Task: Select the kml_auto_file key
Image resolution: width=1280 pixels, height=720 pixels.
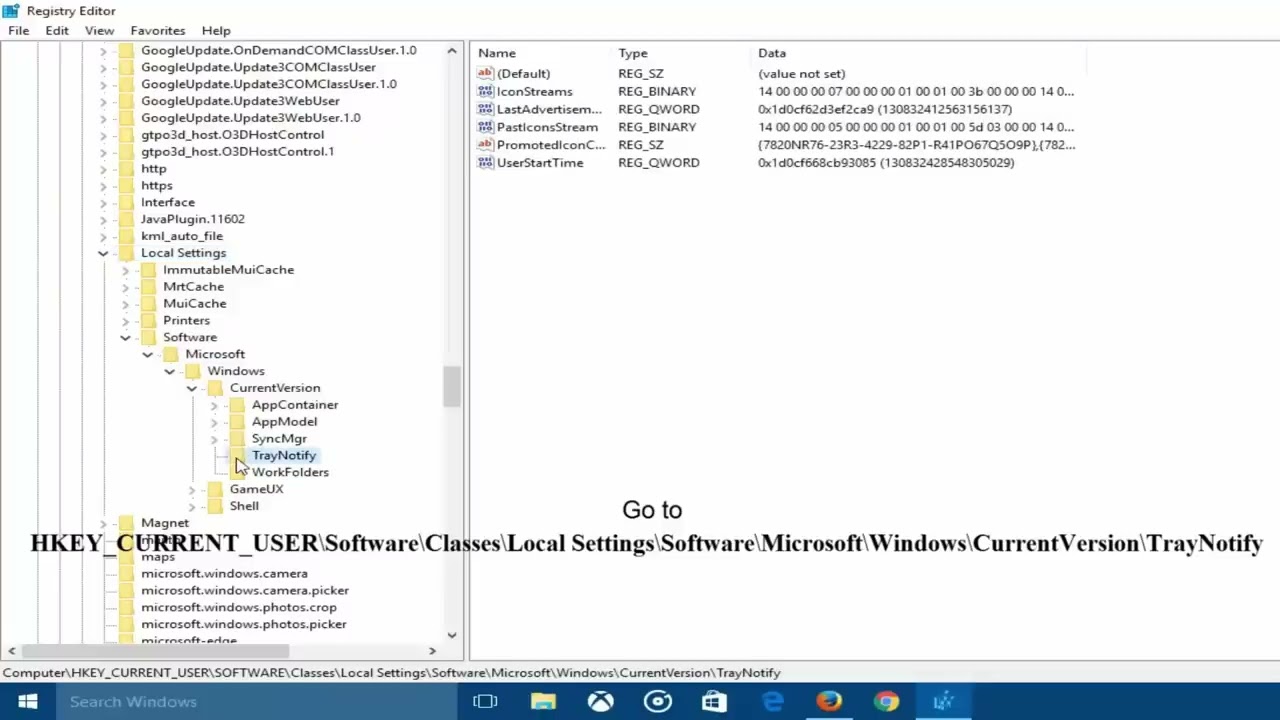Action: point(181,236)
